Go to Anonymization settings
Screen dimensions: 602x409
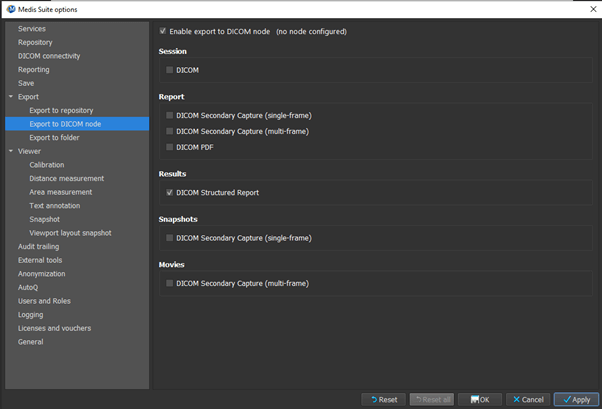click(41, 273)
